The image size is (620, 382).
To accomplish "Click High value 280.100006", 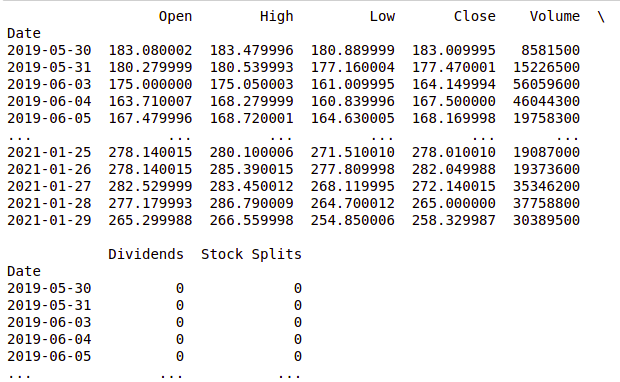I will (x=251, y=152).
